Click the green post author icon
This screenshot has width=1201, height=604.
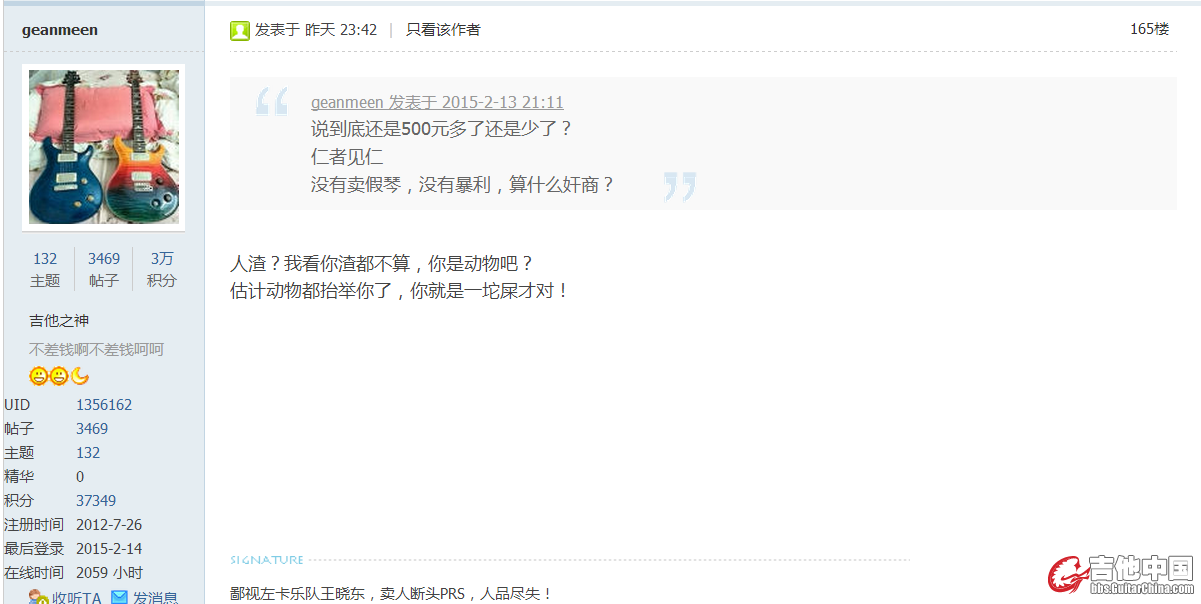click(x=240, y=31)
